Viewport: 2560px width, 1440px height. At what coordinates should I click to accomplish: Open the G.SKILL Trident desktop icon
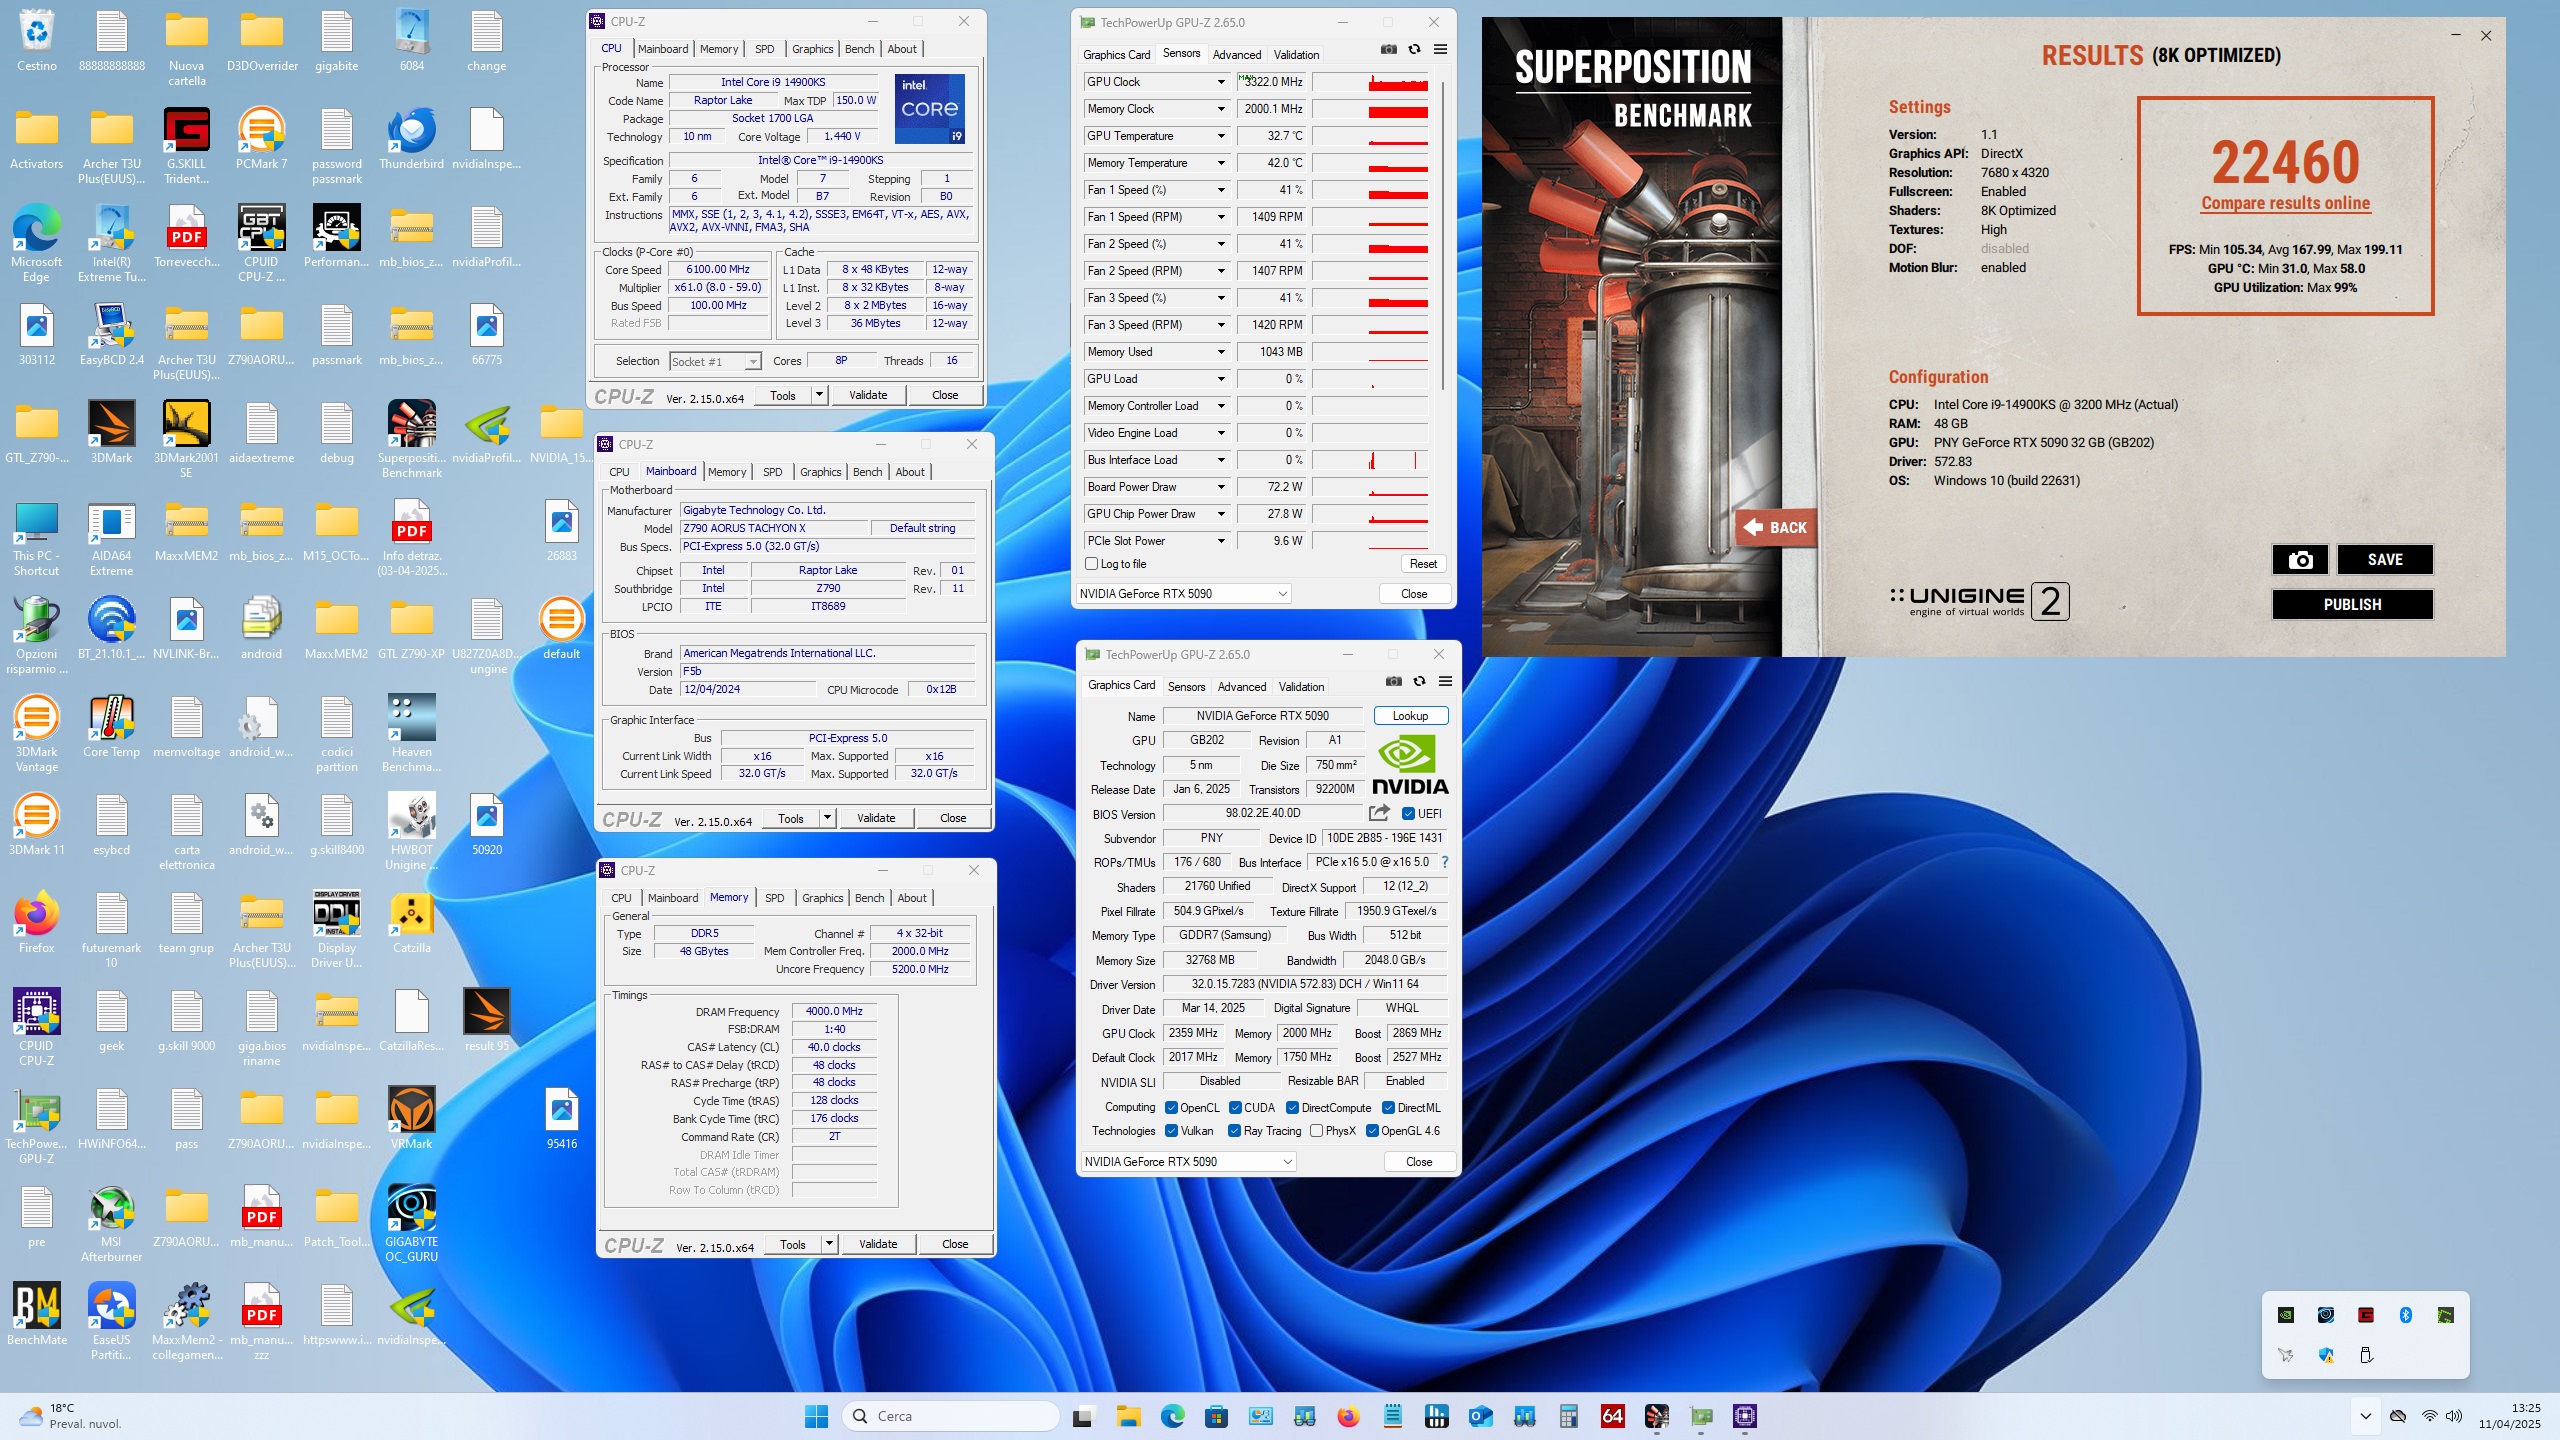point(187,145)
